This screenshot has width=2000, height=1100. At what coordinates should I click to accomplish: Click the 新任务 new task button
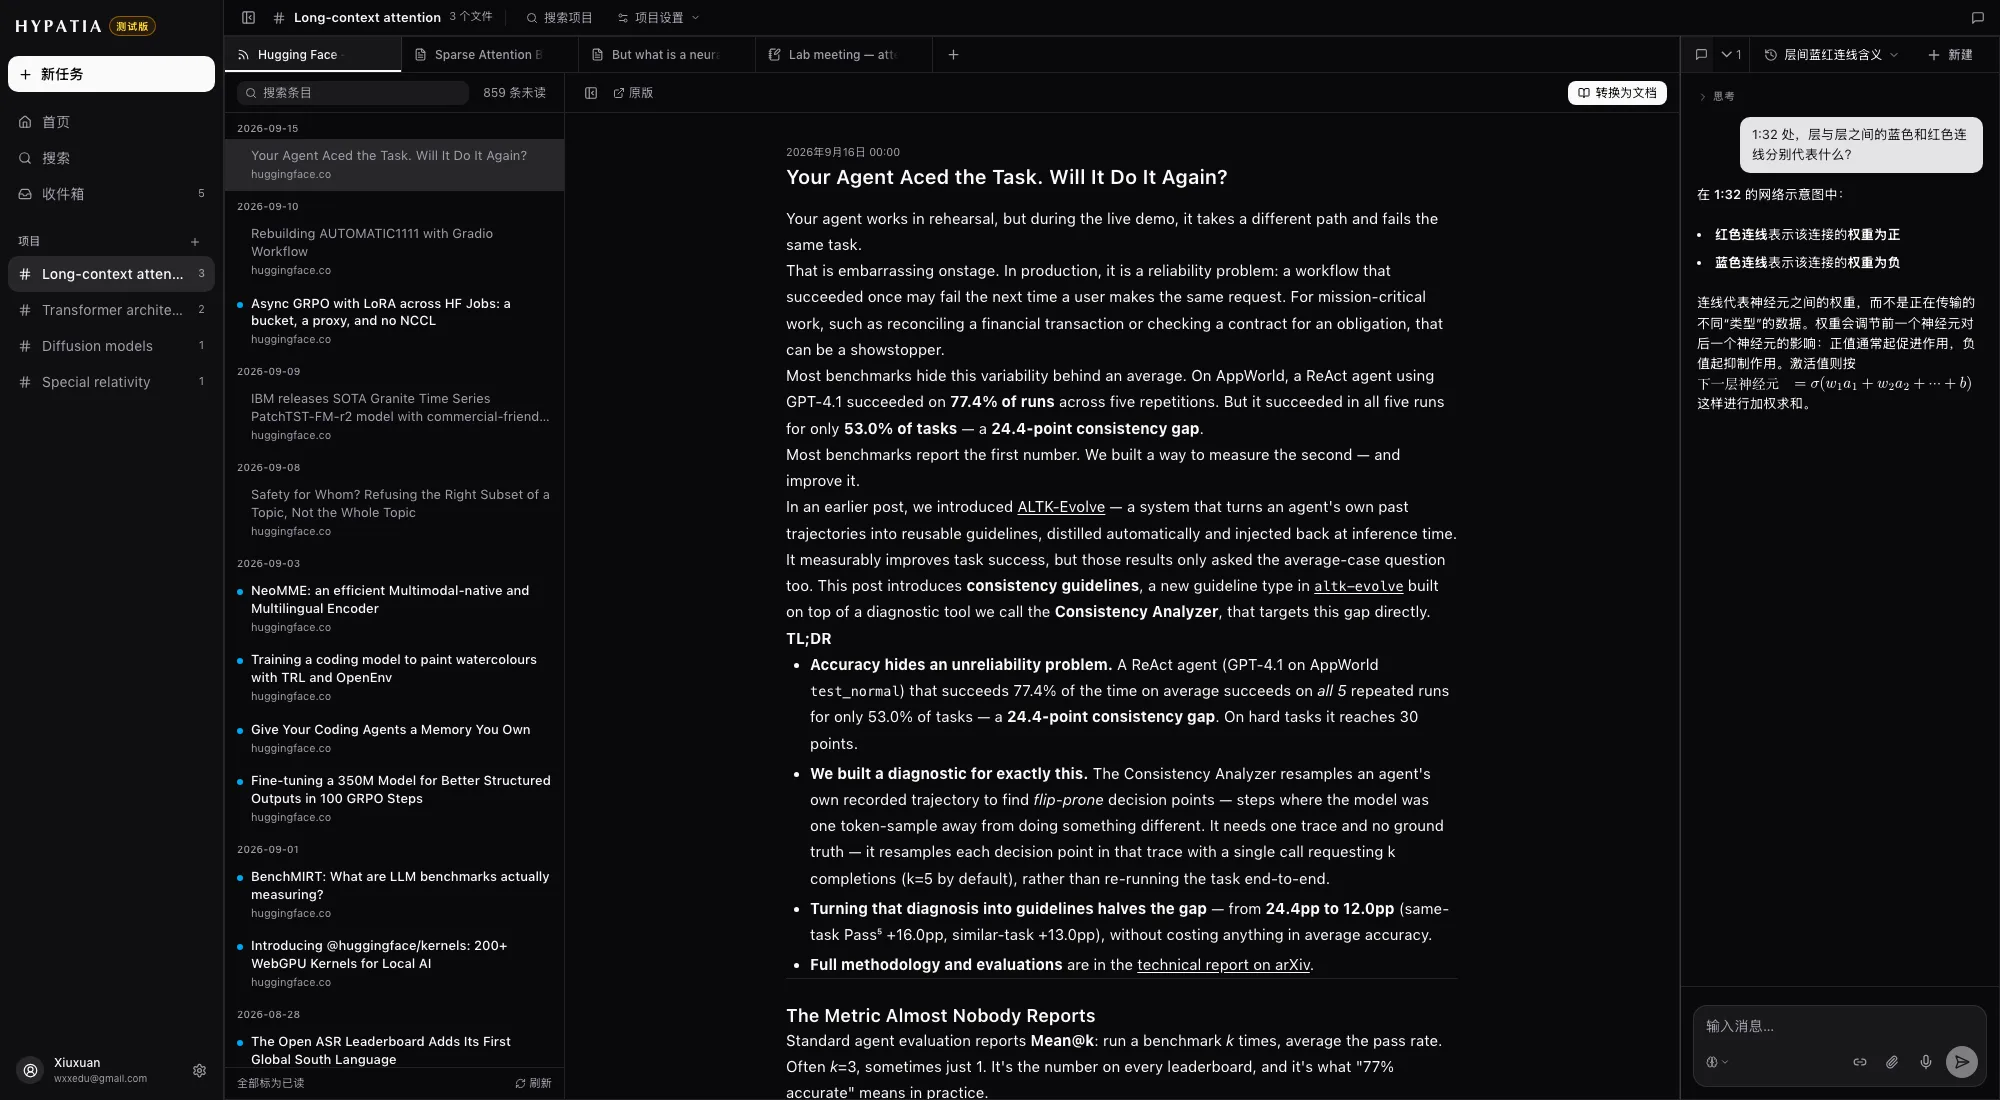coord(111,74)
